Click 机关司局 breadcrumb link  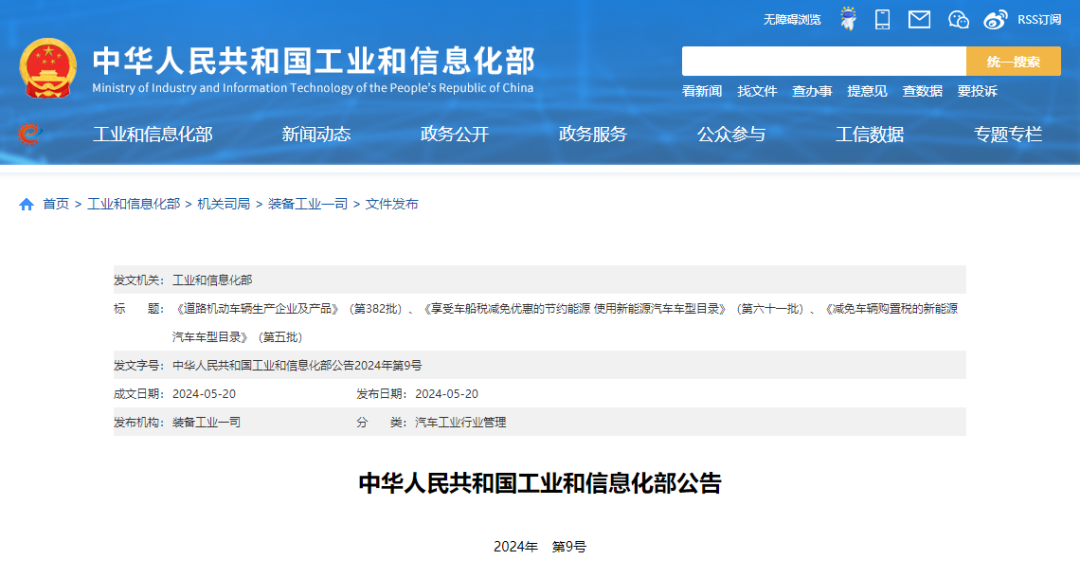point(224,204)
